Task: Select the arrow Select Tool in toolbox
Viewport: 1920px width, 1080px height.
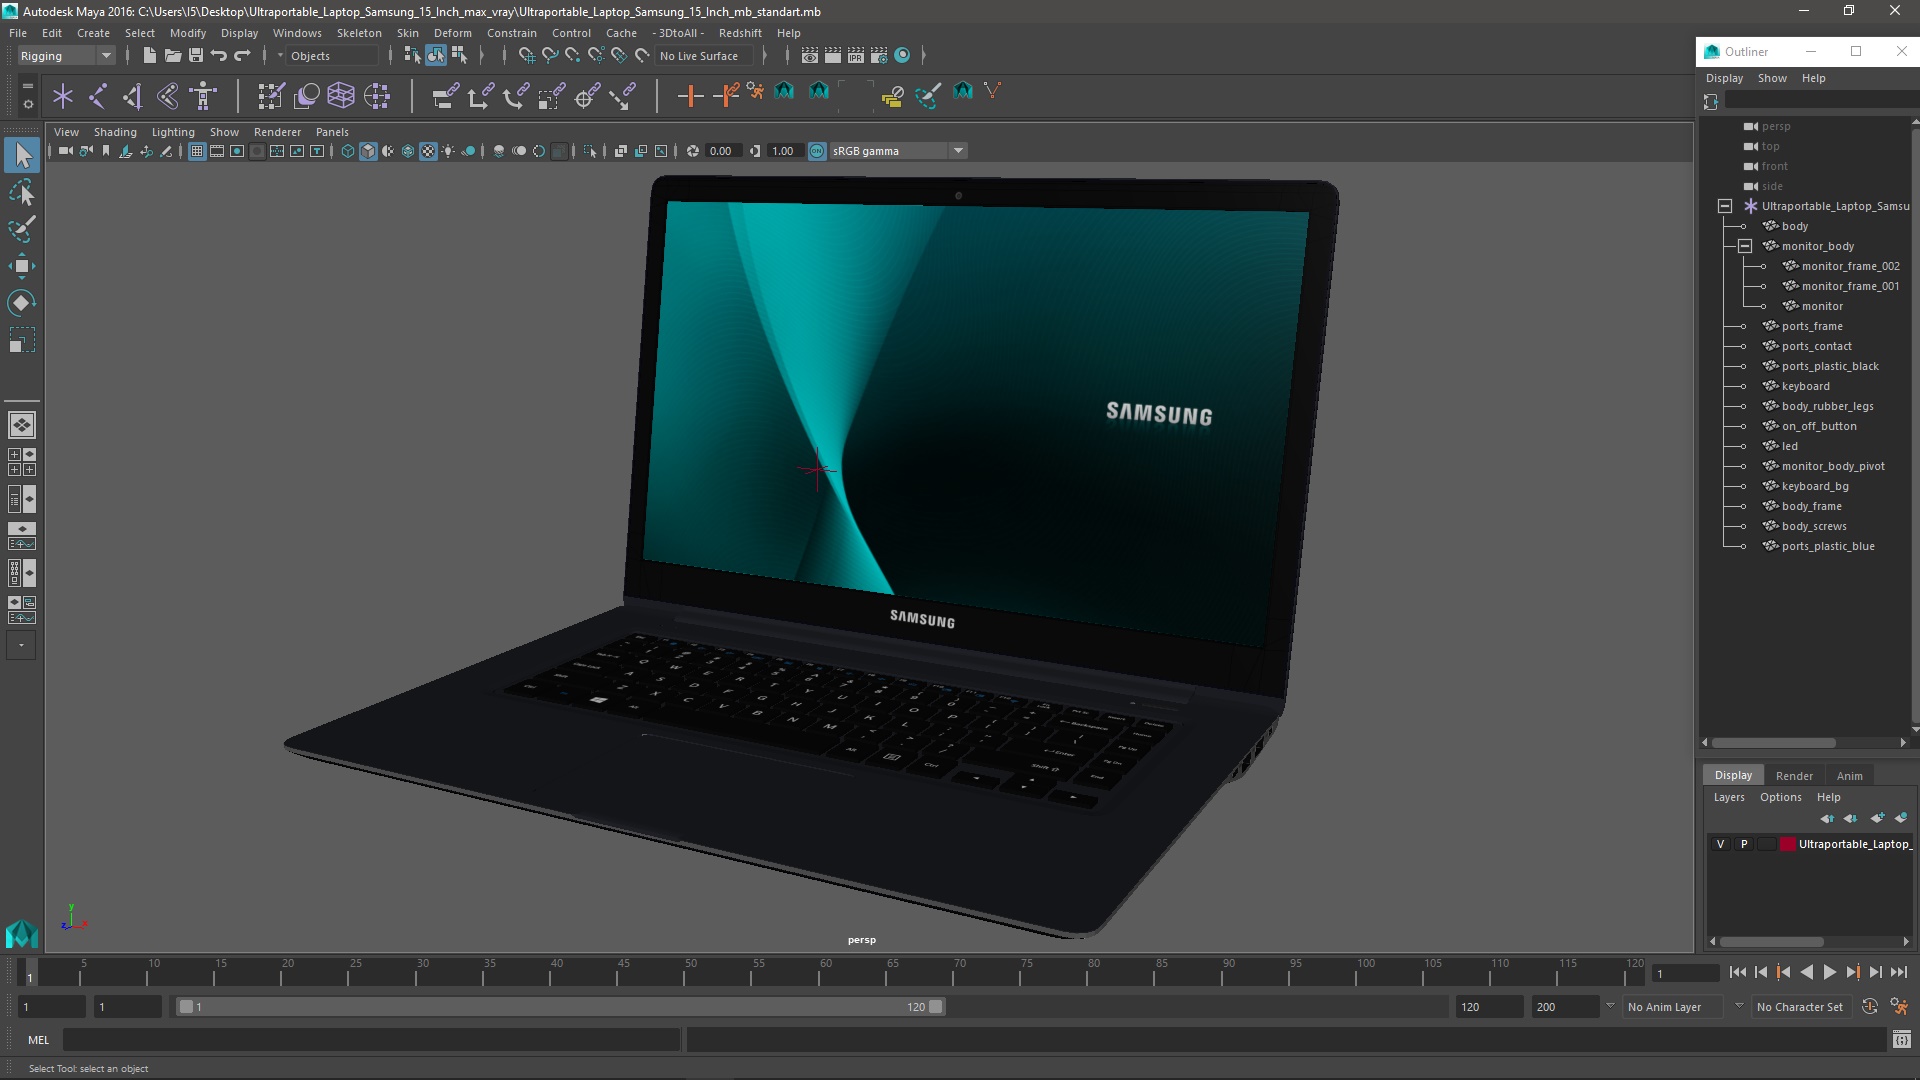Action: [22, 155]
